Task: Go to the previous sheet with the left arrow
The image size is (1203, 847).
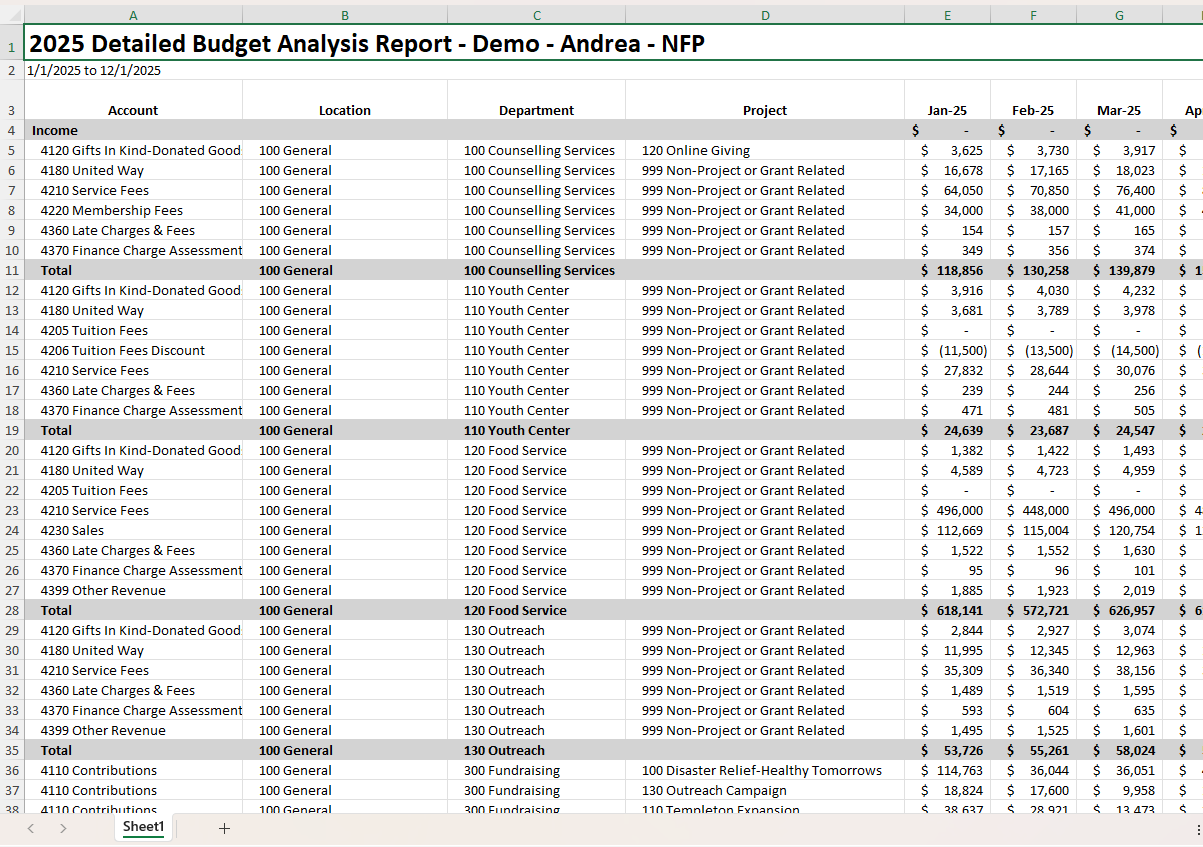Action: pos(31,828)
